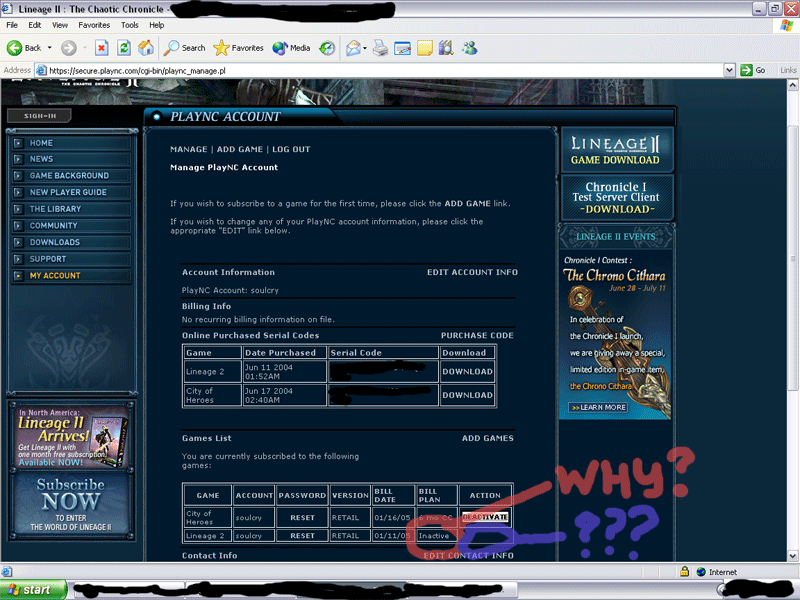Open Chronicle I Test Server Client download
Image resolution: width=800 pixels, height=600 pixels.
pyautogui.click(x=617, y=198)
